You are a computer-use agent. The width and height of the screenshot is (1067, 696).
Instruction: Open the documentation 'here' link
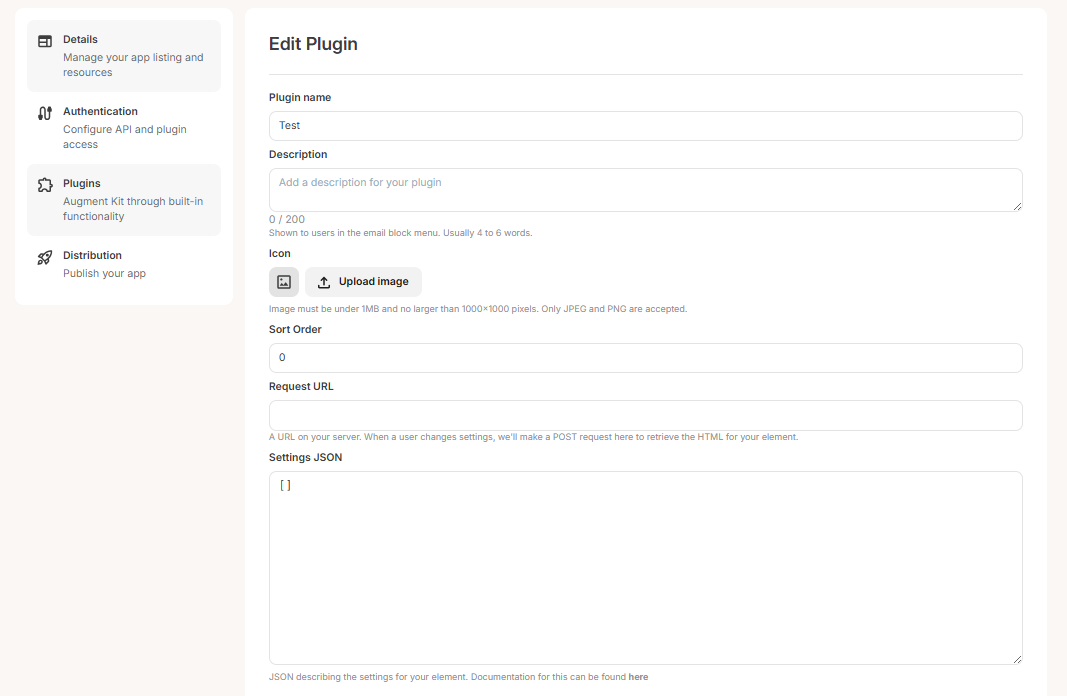tap(638, 677)
